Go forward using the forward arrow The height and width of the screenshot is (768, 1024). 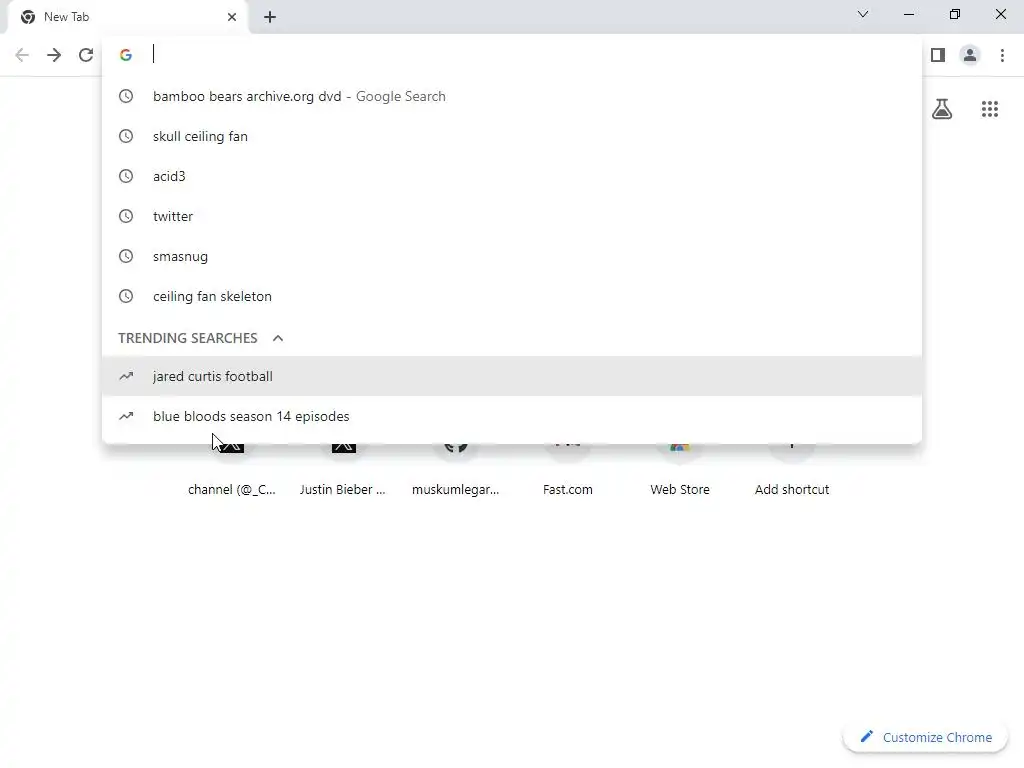(x=54, y=55)
